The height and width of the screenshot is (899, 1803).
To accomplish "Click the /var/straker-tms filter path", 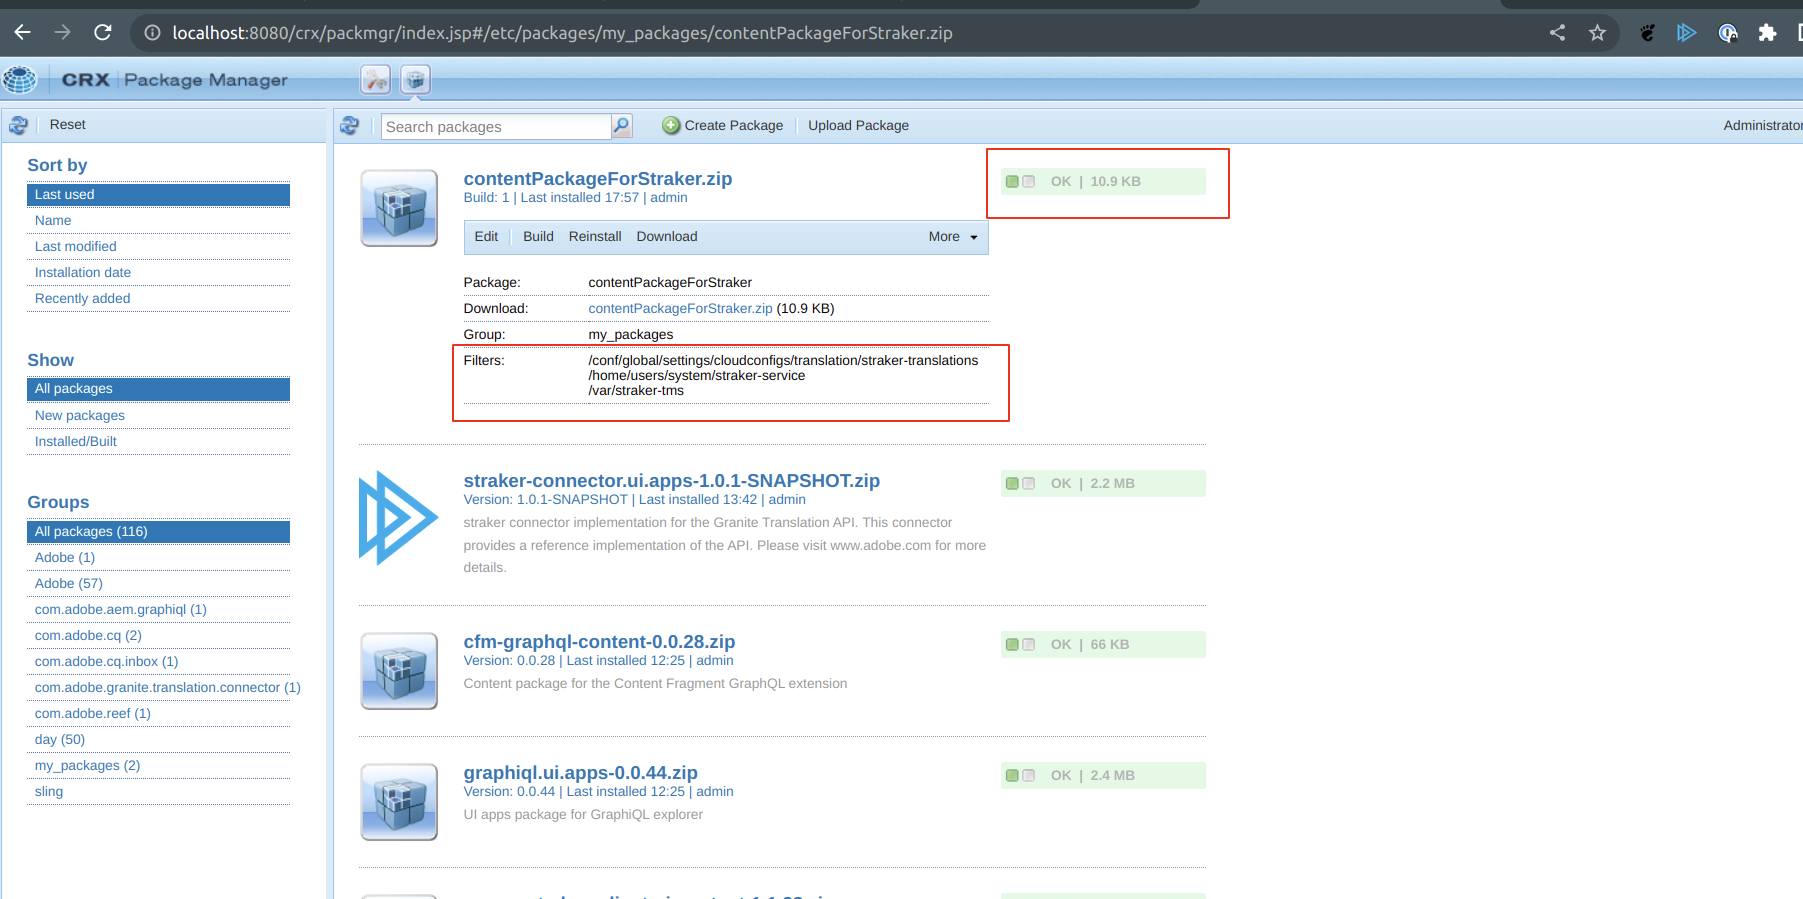I will 636,391.
